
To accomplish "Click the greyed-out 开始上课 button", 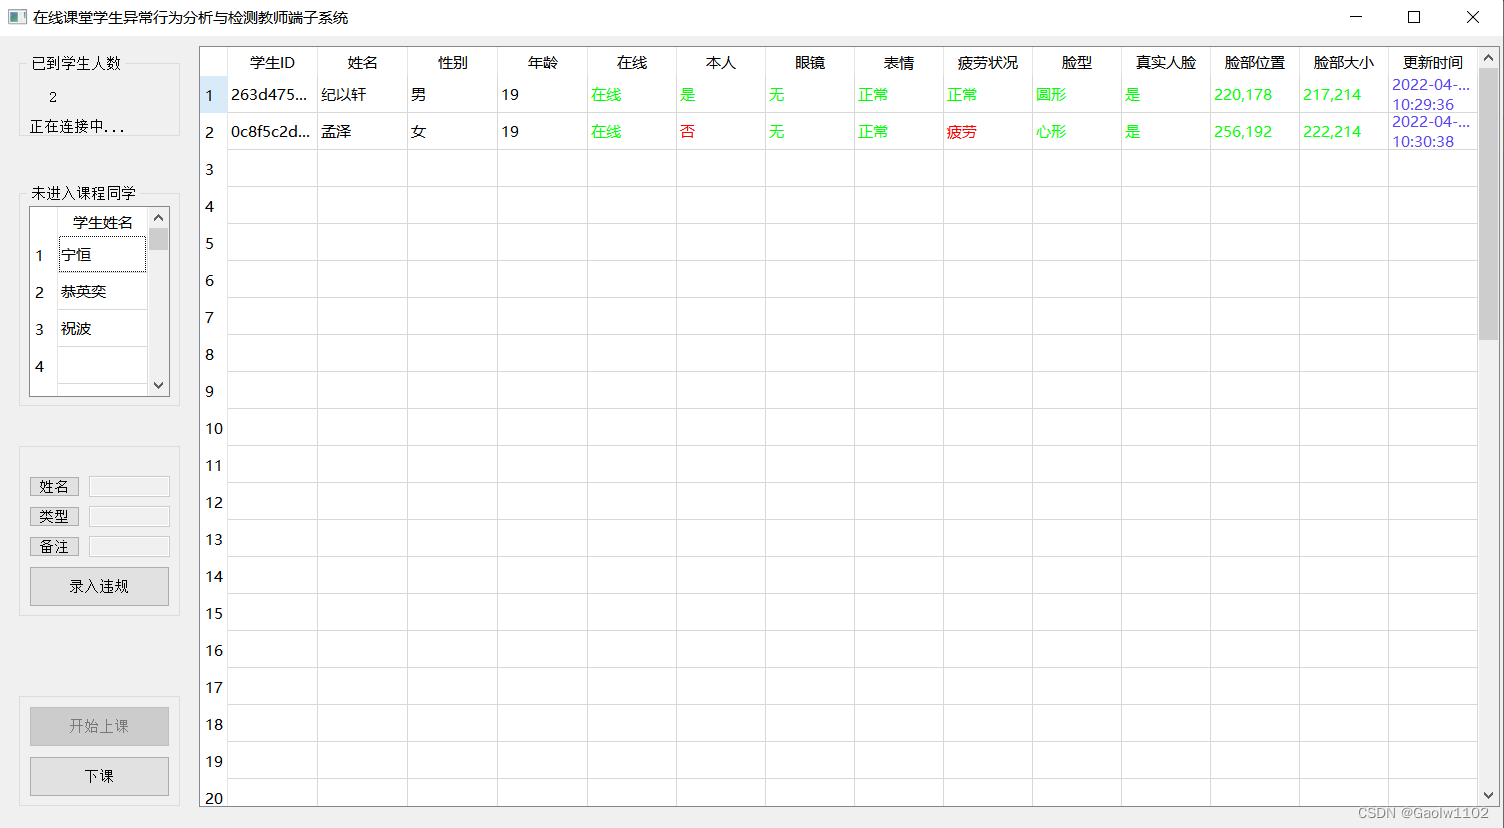I will point(99,726).
